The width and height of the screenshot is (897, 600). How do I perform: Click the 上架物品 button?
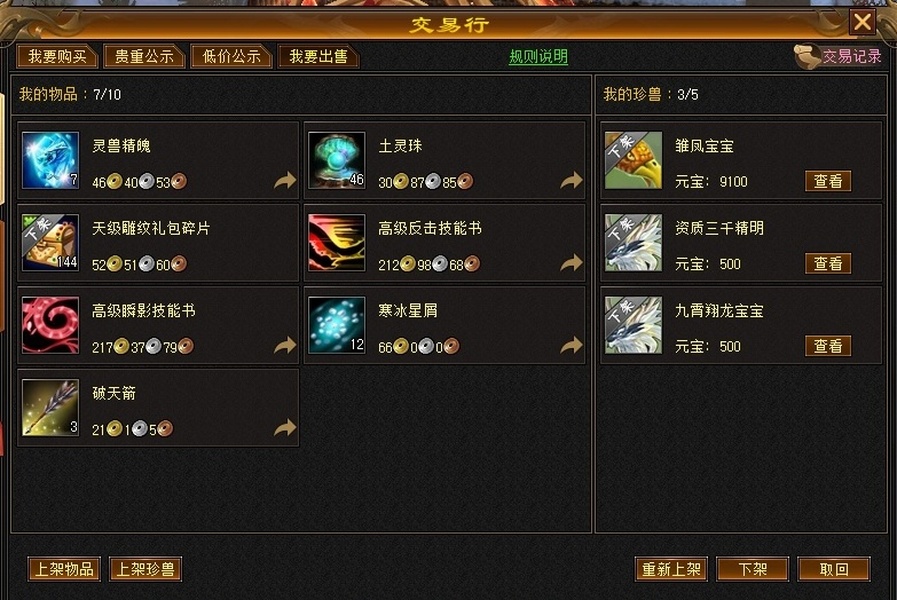click(64, 569)
